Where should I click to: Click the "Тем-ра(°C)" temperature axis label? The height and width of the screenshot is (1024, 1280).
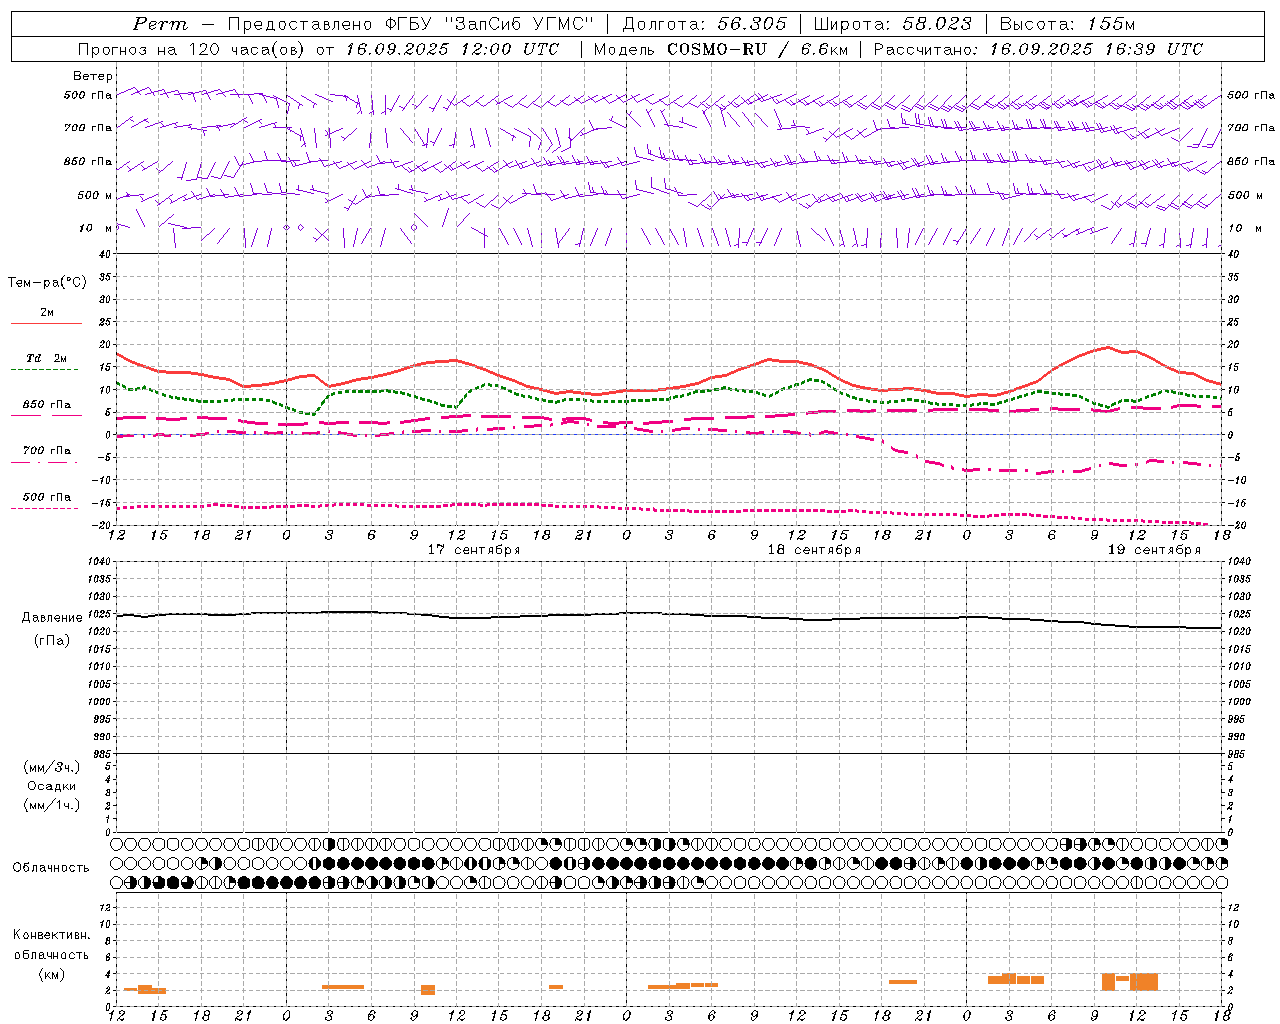(47, 283)
